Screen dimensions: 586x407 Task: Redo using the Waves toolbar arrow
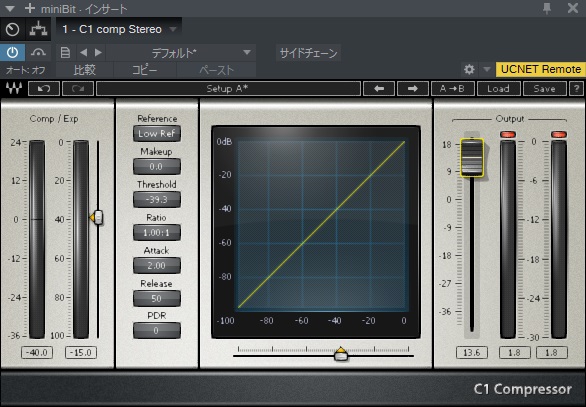pos(78,89)
